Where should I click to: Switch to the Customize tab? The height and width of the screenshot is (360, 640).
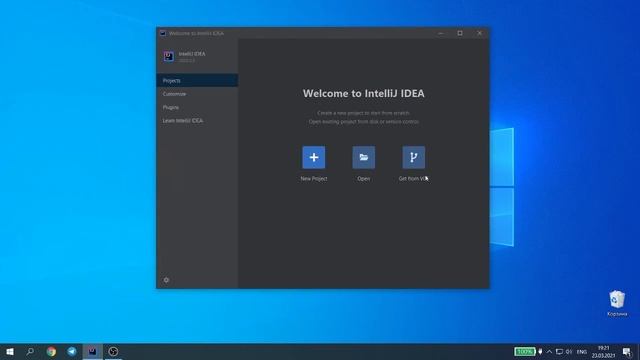click(x=197, y=94)
